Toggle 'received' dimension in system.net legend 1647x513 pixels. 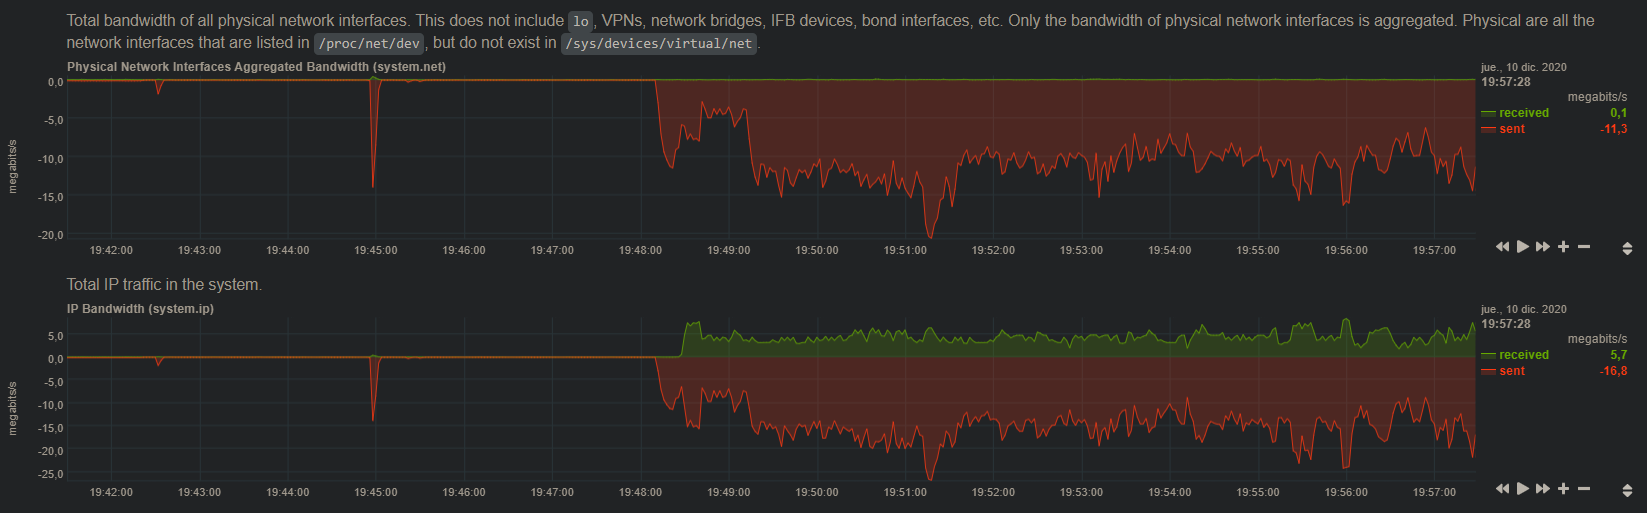tap(1523, 113)
